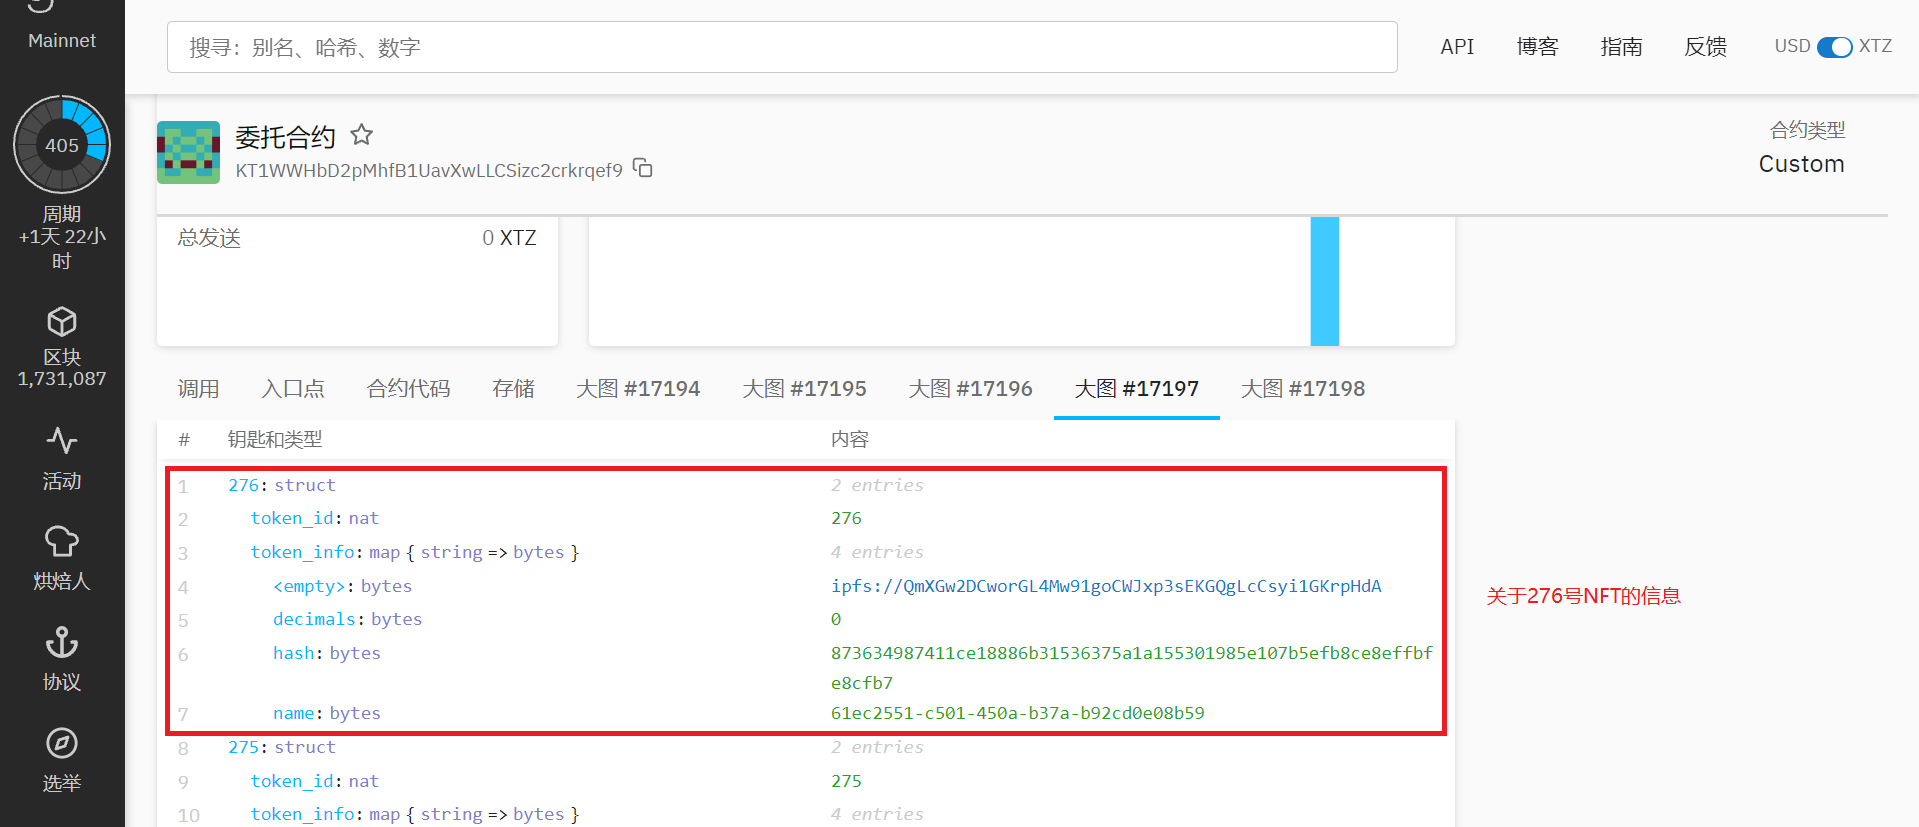This screenshot has width=1919, height=827.
Task: Switch to the 大图 #17194 tab
Action: click(638, 389)
